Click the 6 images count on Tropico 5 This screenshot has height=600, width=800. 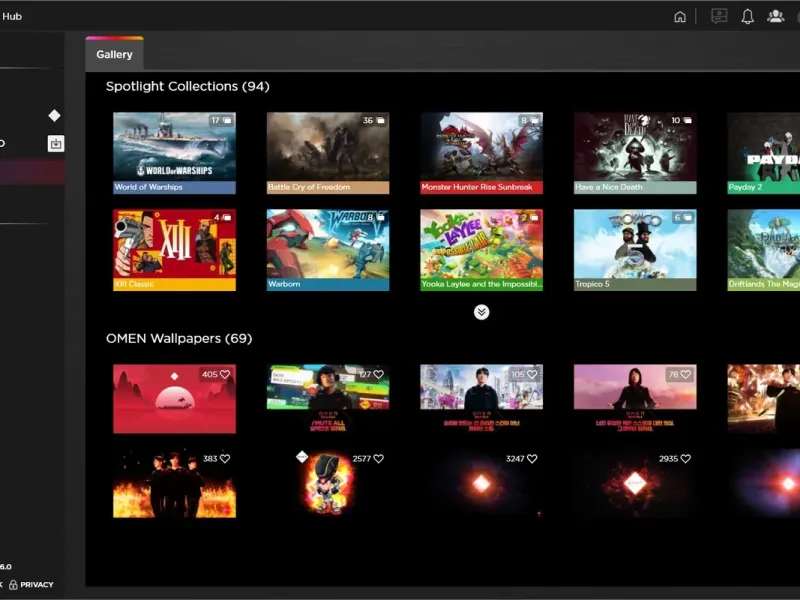684,217
